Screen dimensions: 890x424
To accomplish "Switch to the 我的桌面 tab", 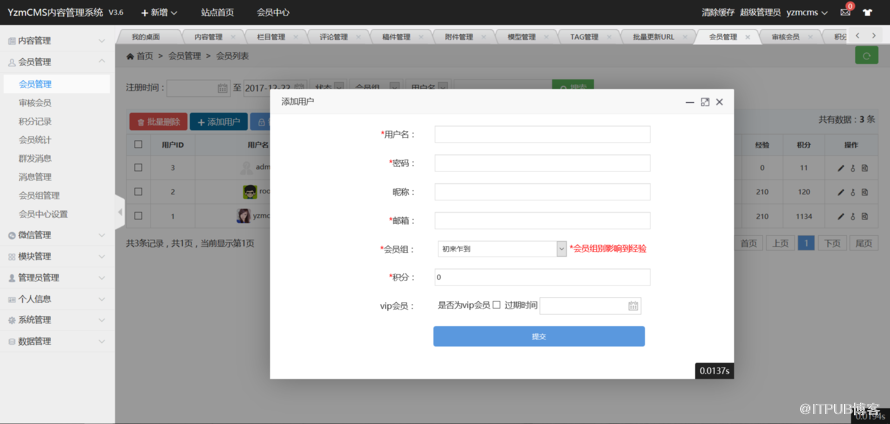I will [x=146, y=37].
